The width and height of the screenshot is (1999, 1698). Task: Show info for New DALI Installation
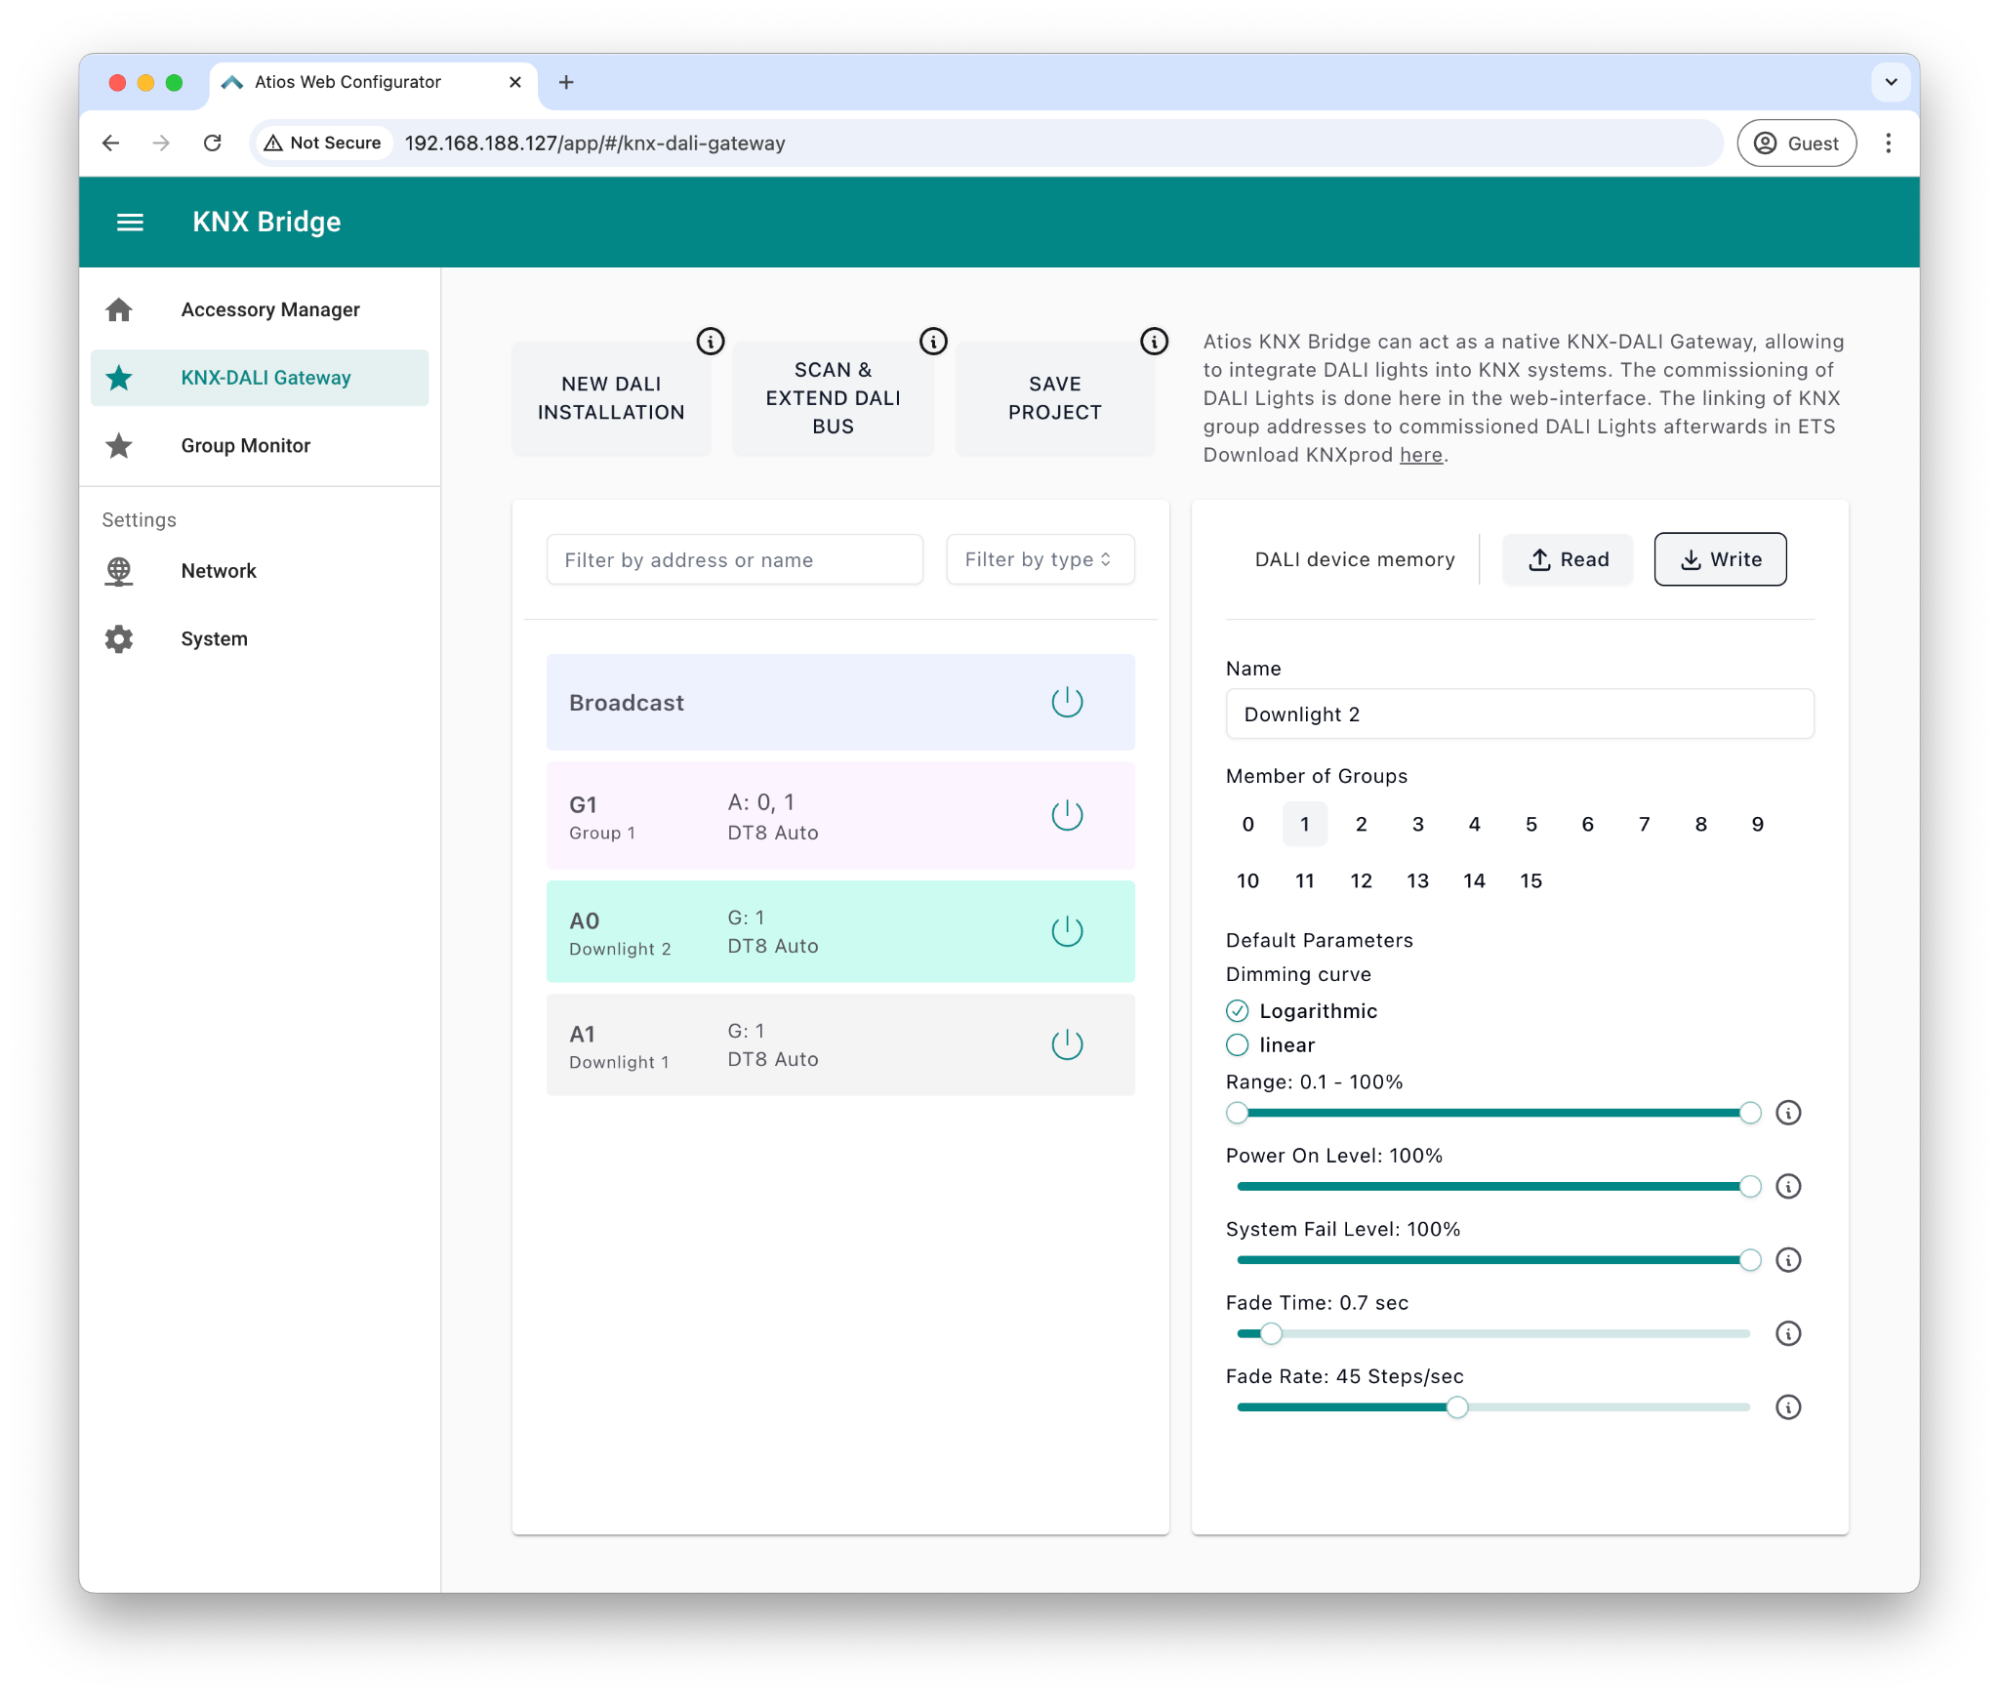point(710,341)
